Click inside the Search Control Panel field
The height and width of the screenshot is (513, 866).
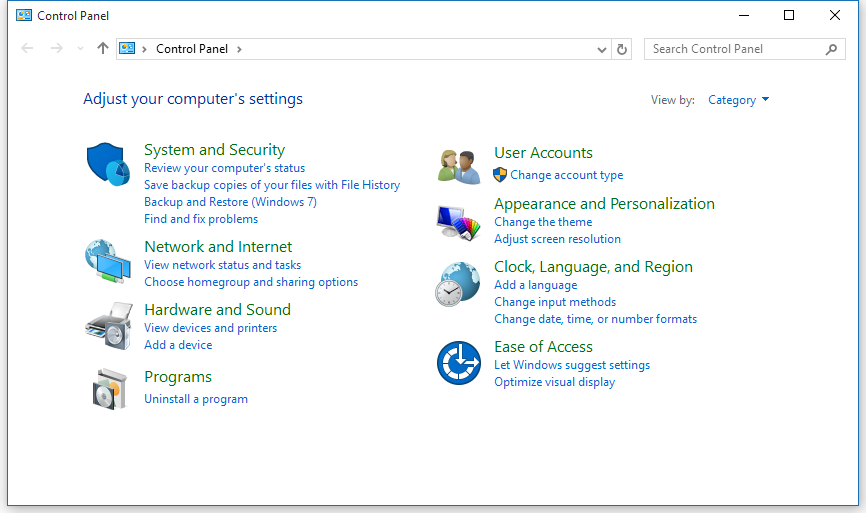735,49
